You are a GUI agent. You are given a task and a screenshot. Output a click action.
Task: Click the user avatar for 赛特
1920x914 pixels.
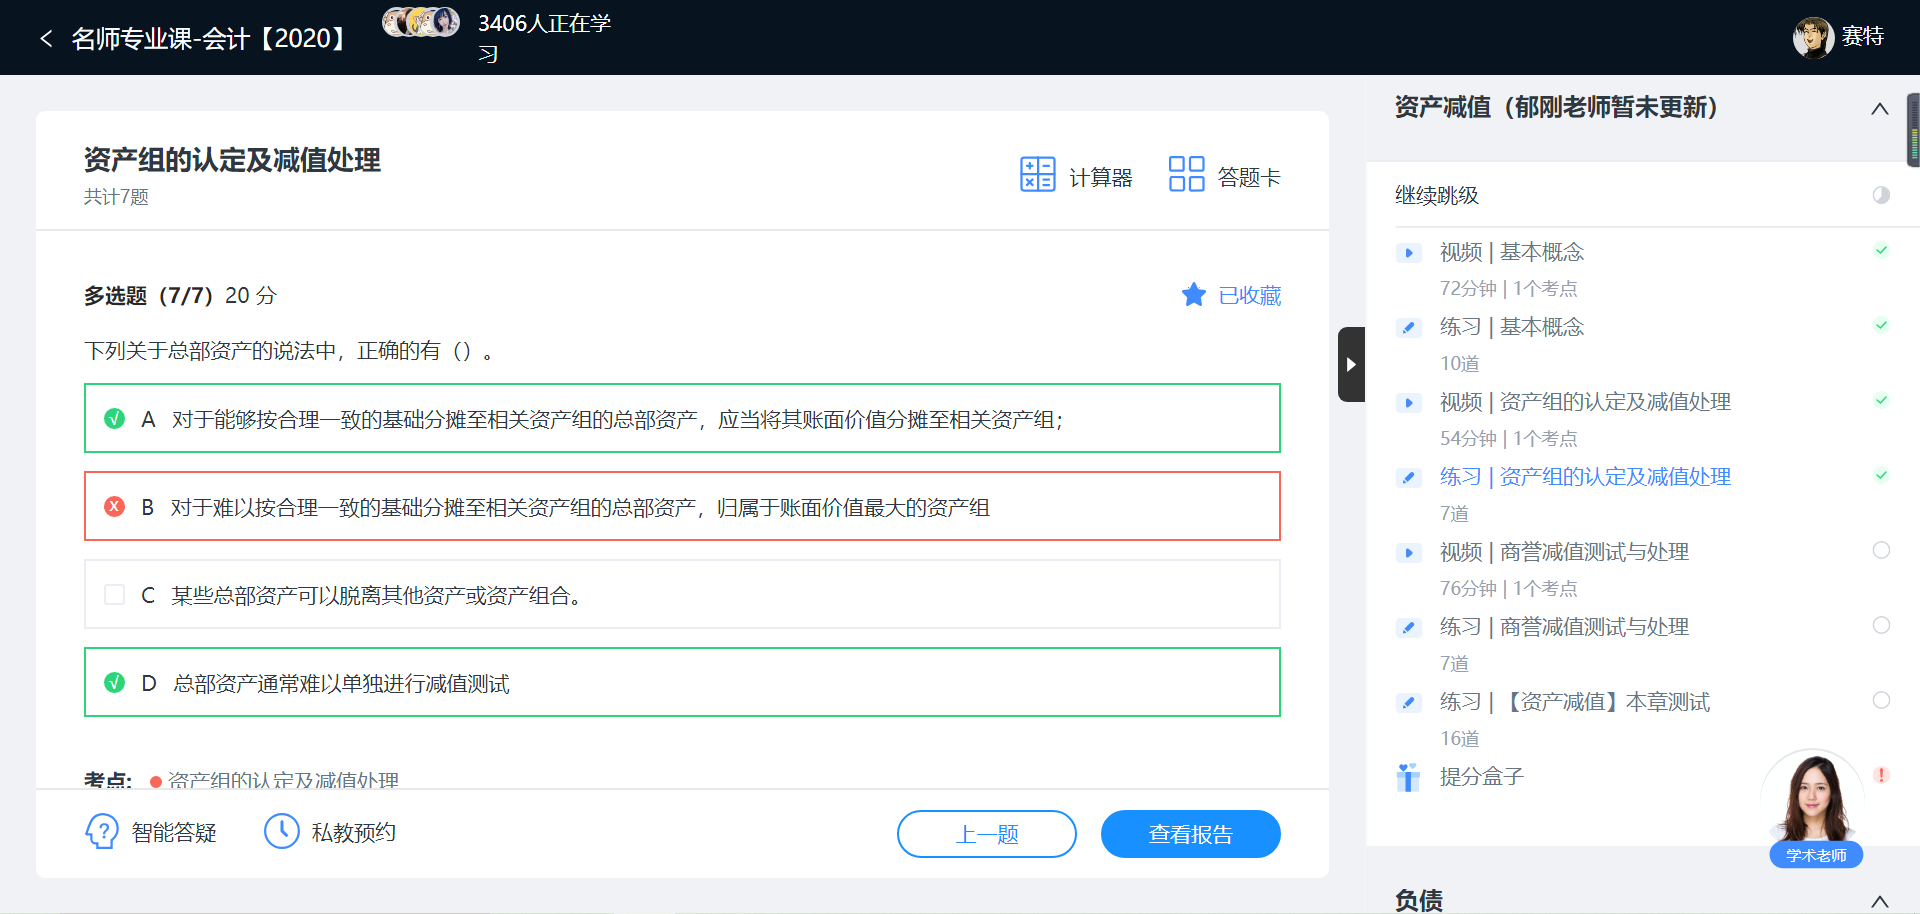click(x=1812, y=38)
